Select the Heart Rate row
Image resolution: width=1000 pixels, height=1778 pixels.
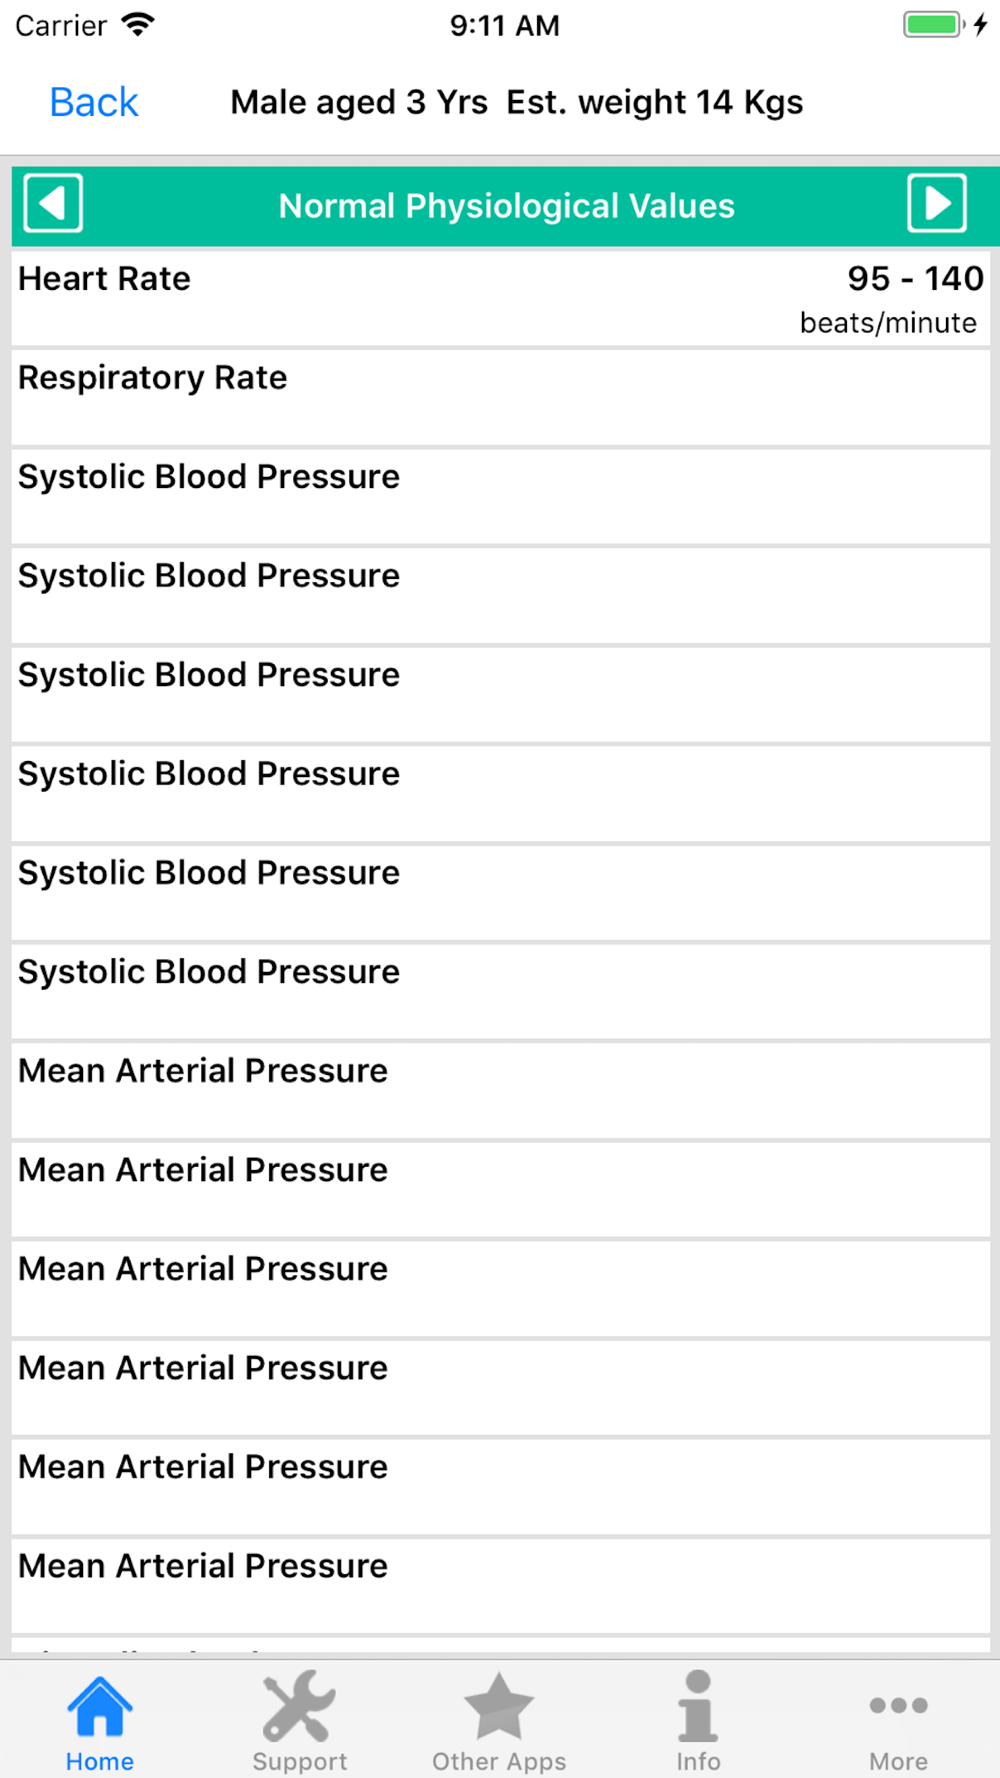click(500, 298)
